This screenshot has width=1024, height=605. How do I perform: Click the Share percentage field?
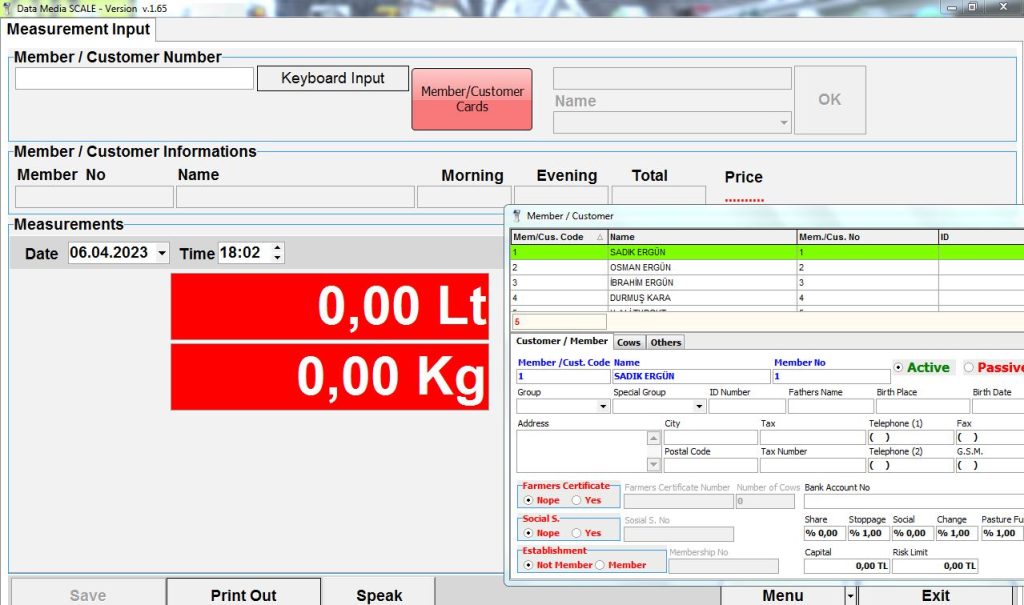[824, 533]
